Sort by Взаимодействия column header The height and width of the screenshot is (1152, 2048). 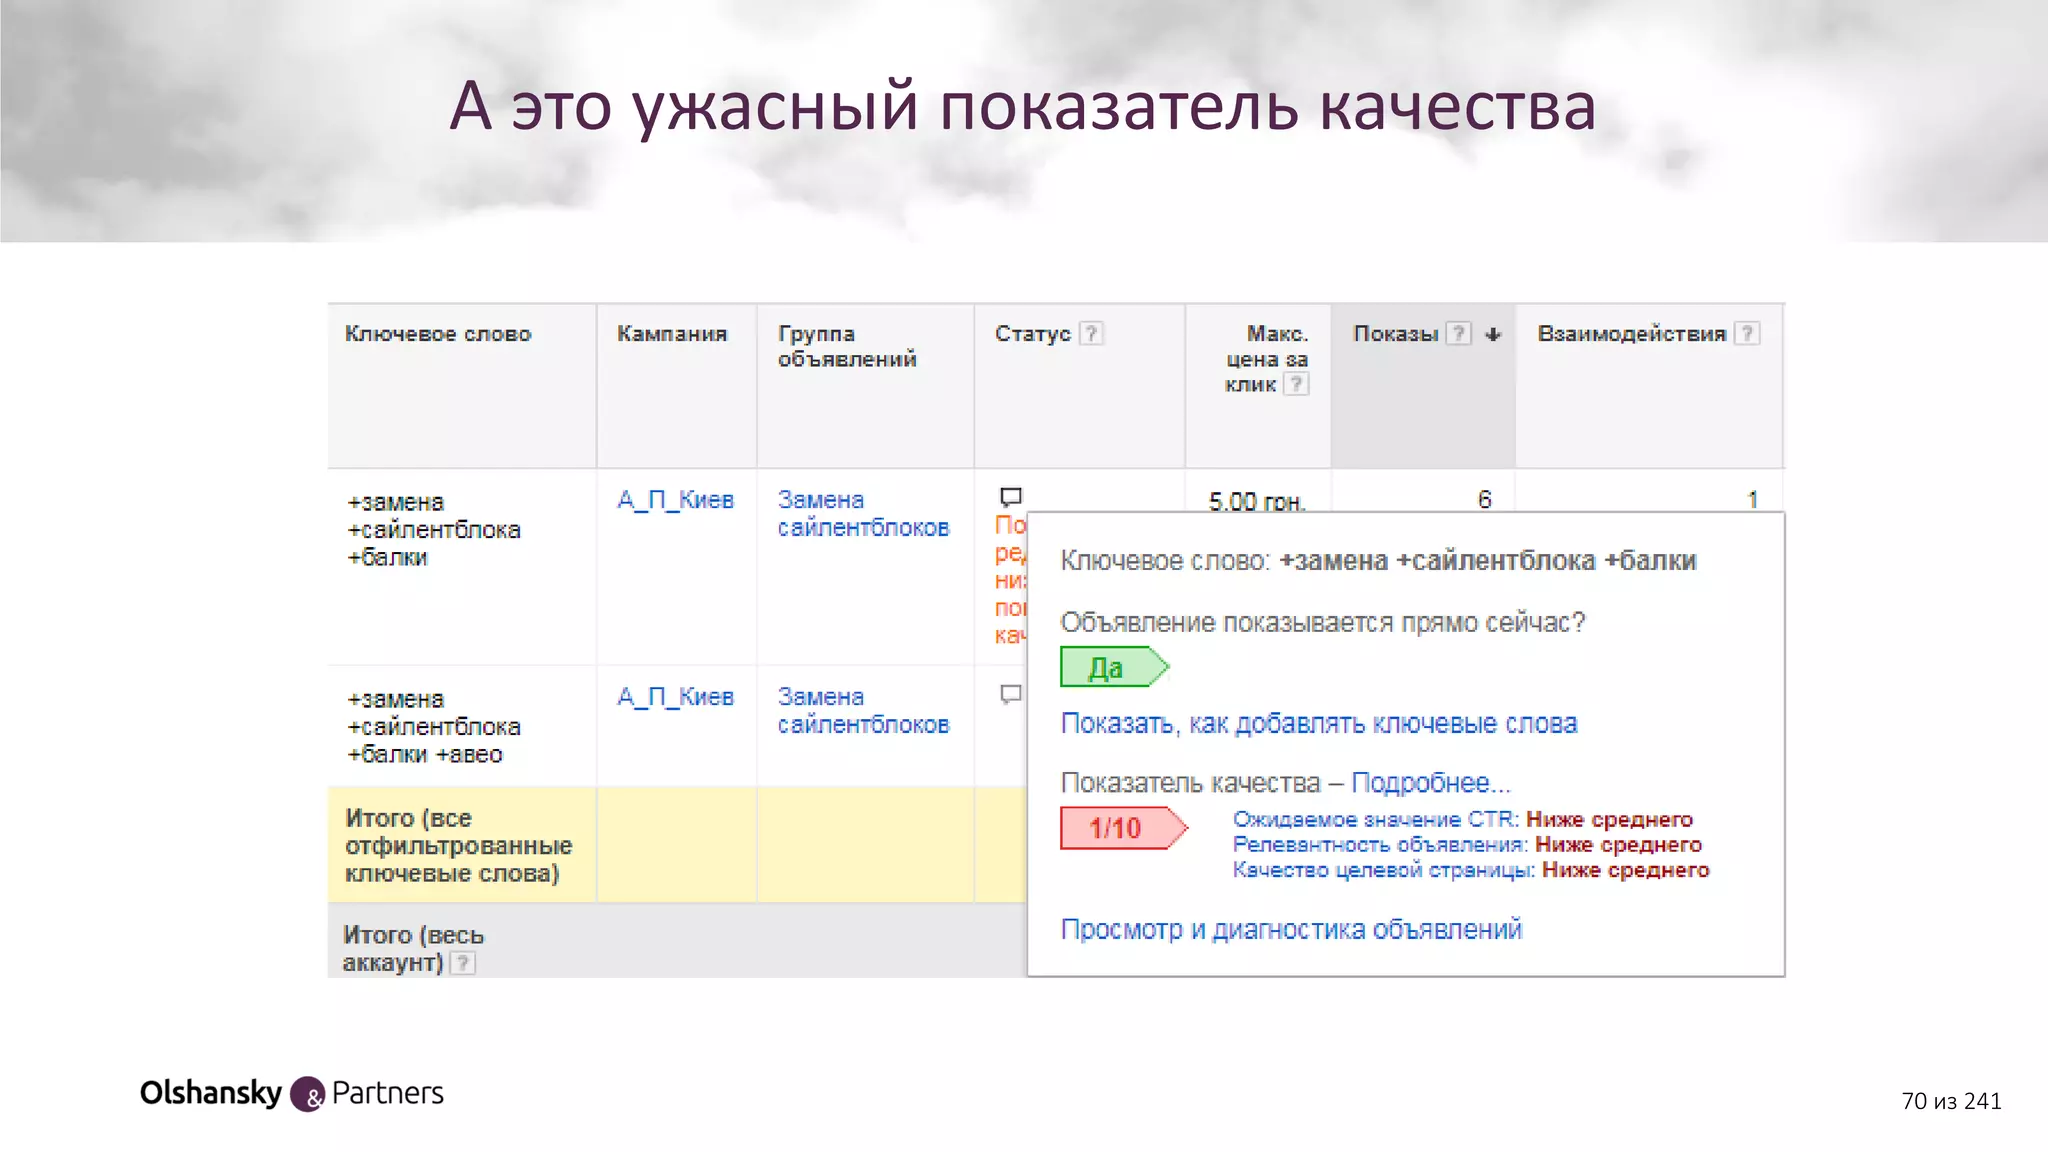point(1632,334)
